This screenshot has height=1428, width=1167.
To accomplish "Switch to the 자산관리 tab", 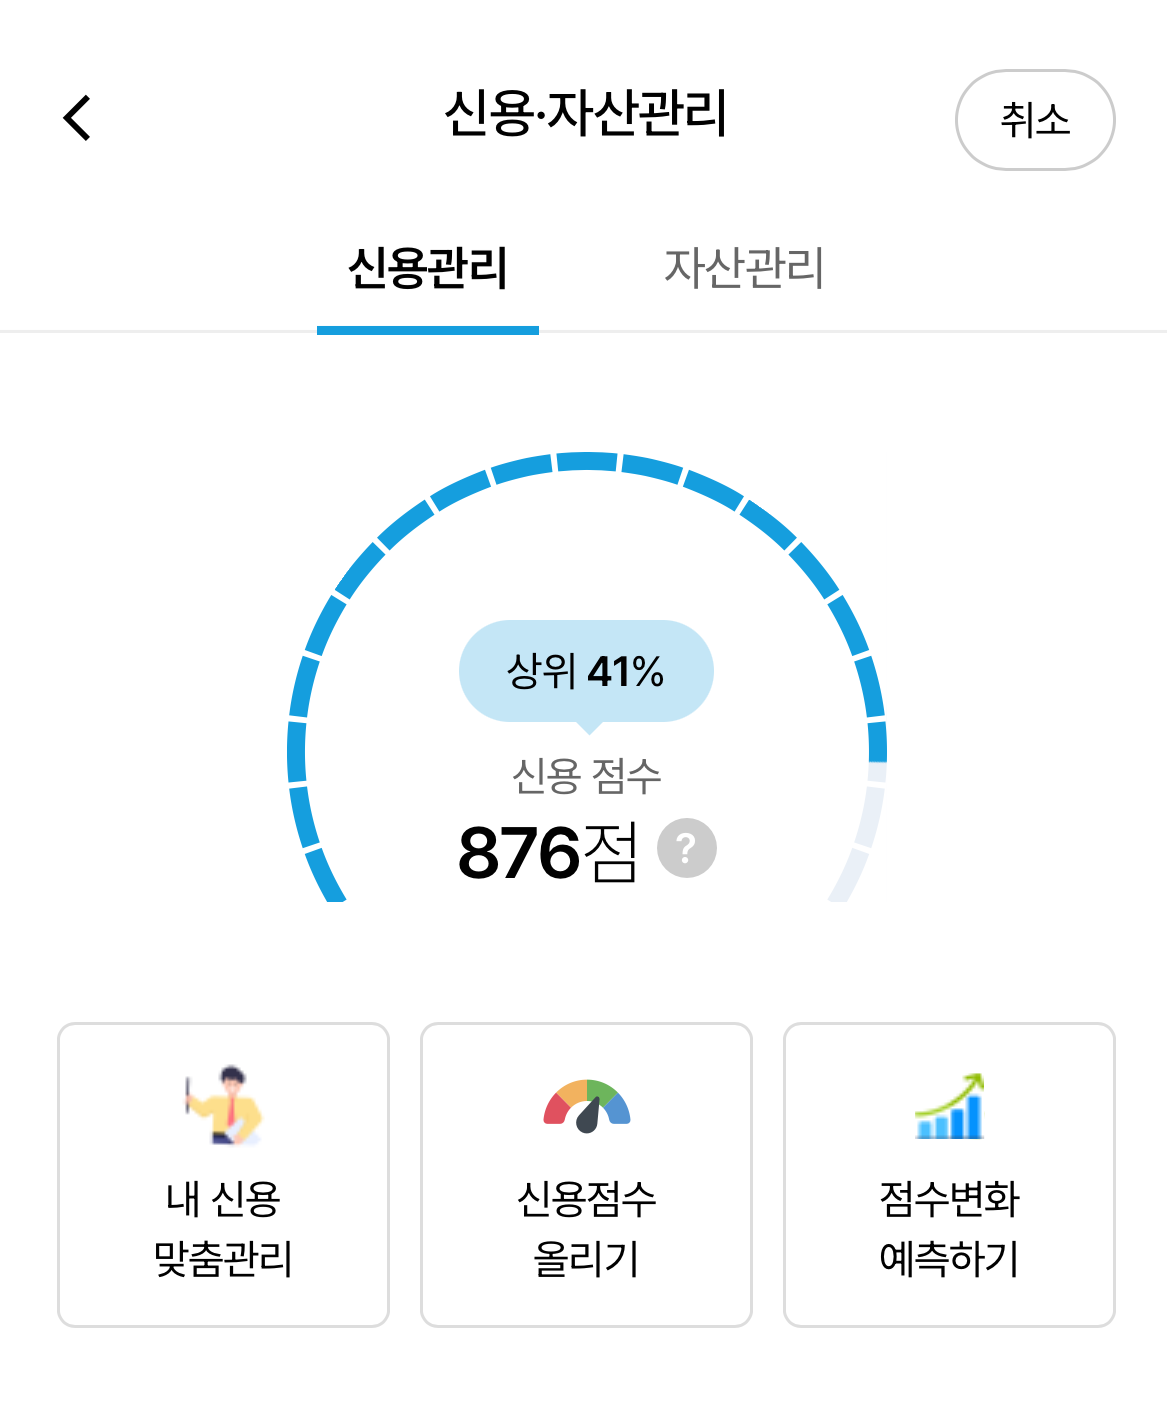I will coord(744,268).
